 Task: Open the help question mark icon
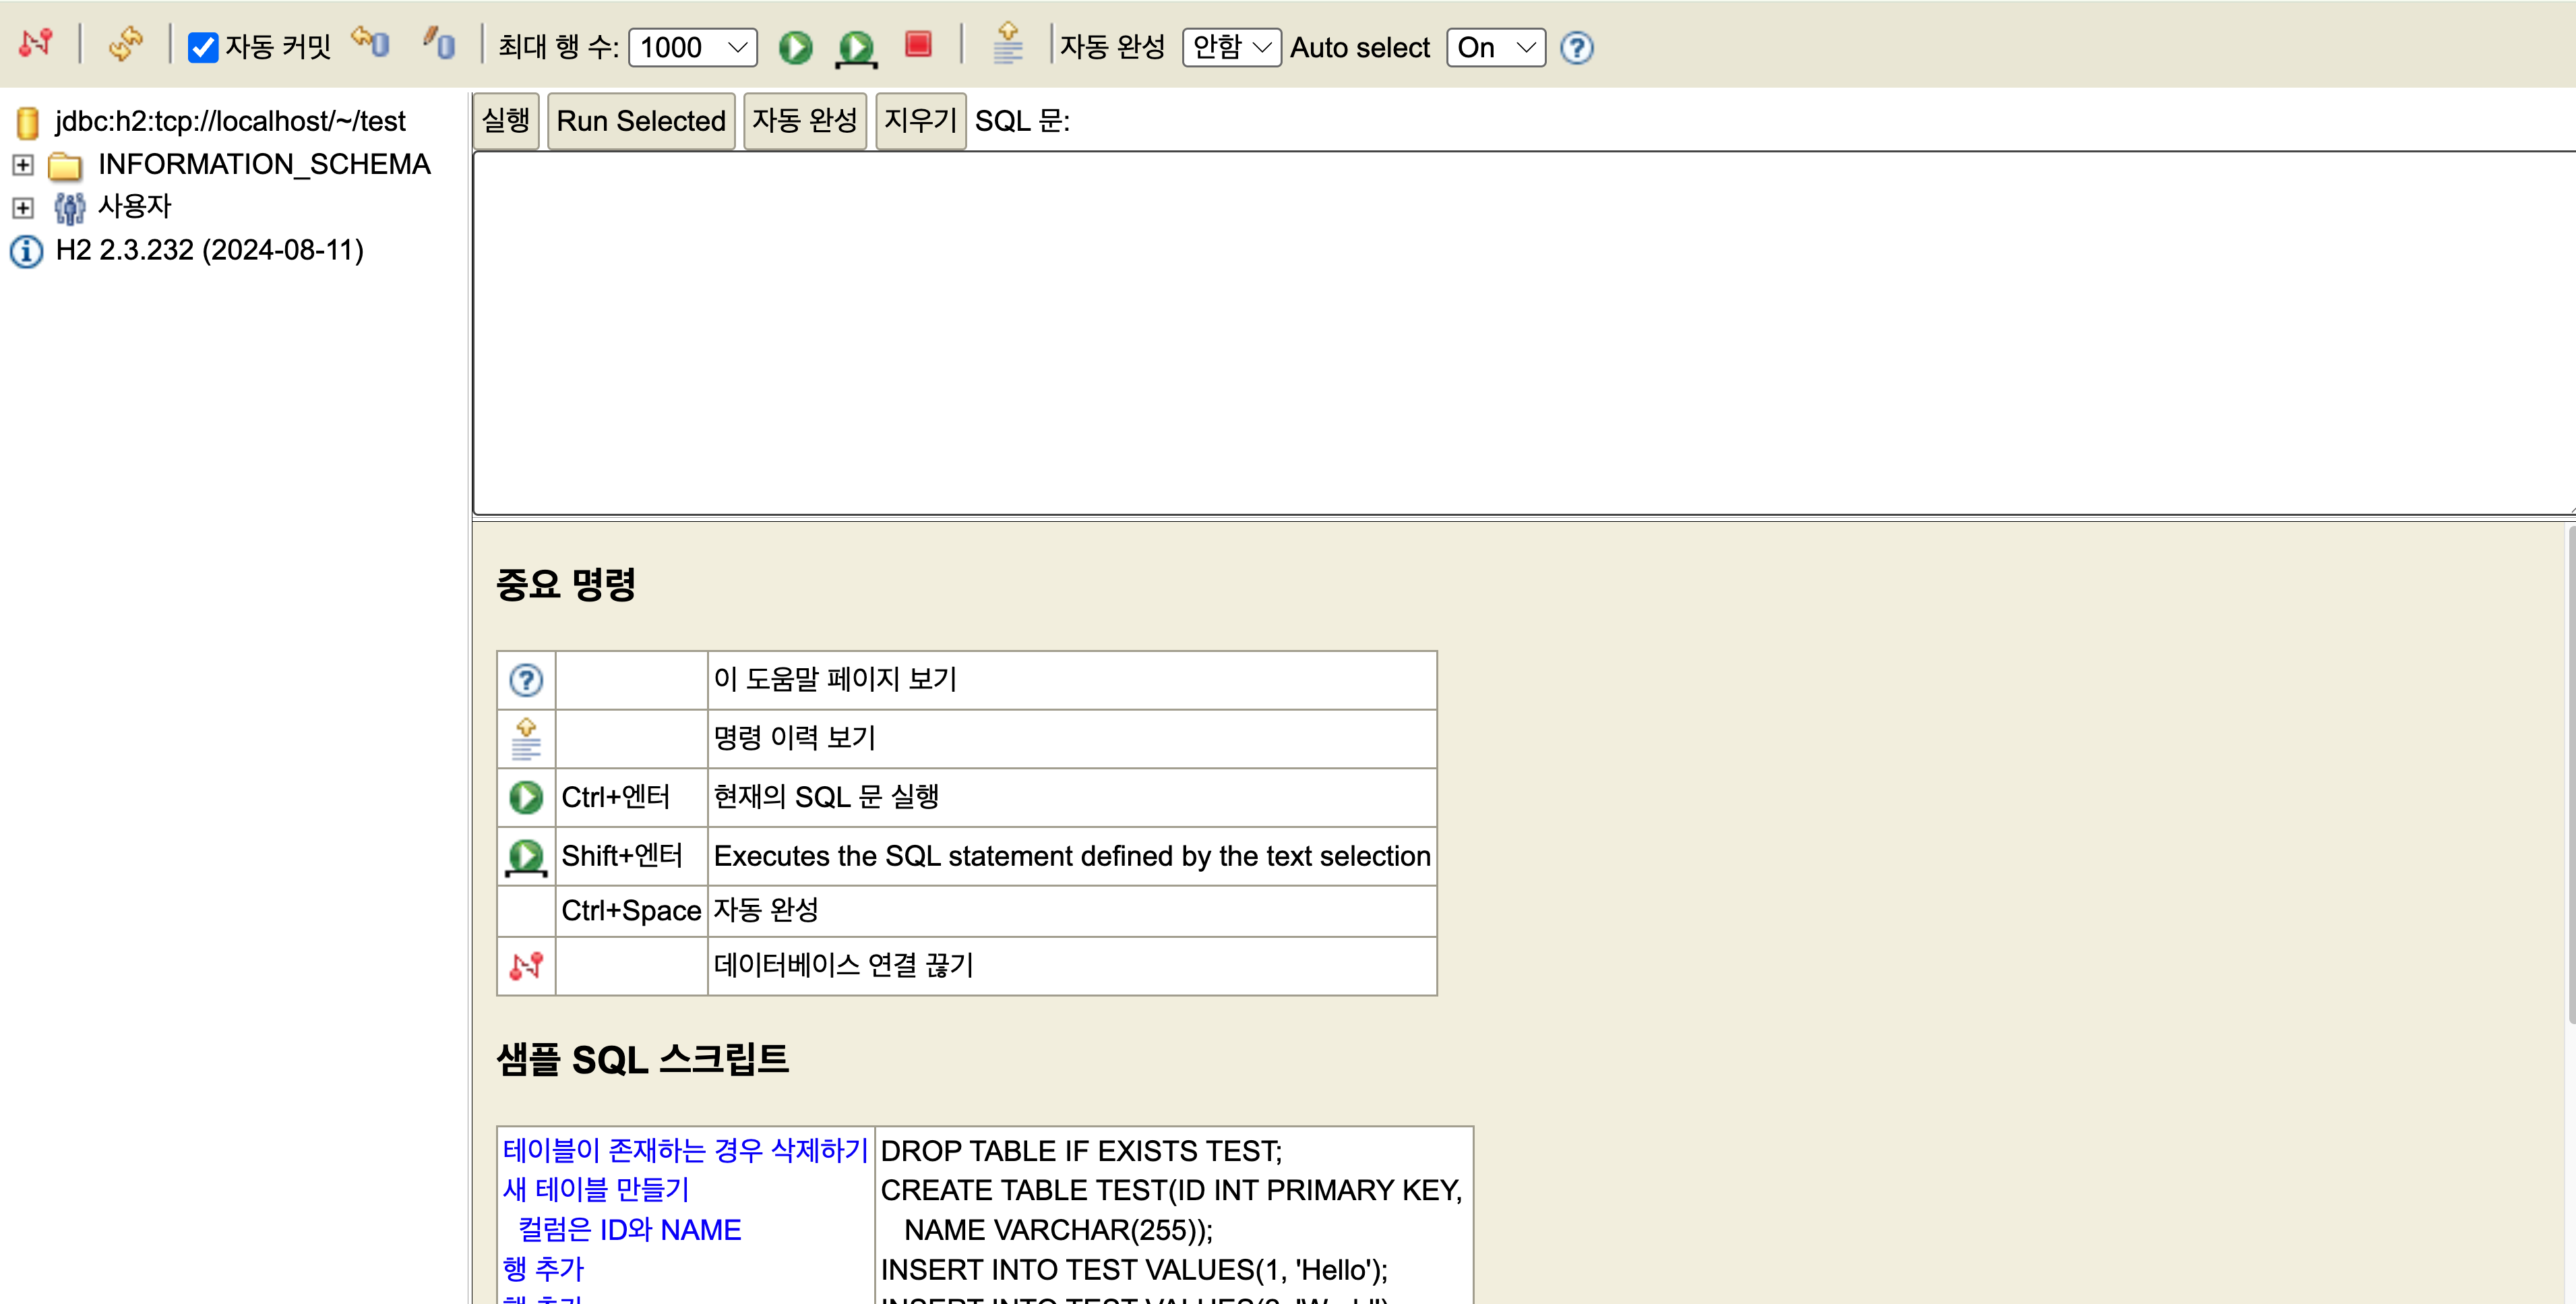(x=1576, y=47)
